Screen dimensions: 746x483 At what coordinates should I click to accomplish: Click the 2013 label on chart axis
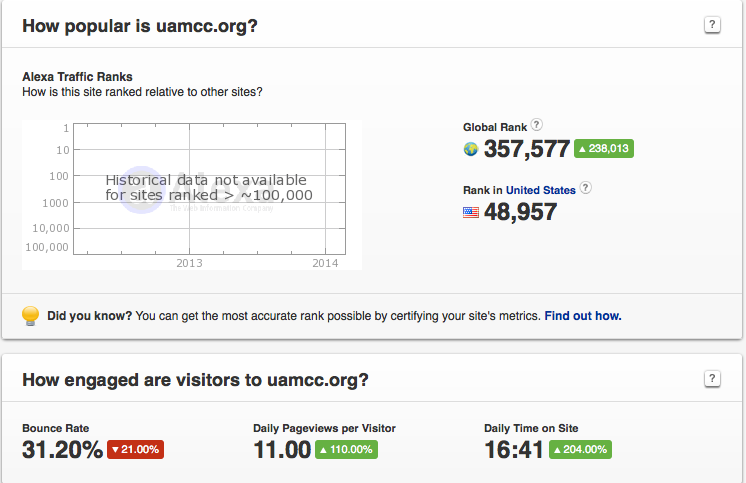point(189,263)
